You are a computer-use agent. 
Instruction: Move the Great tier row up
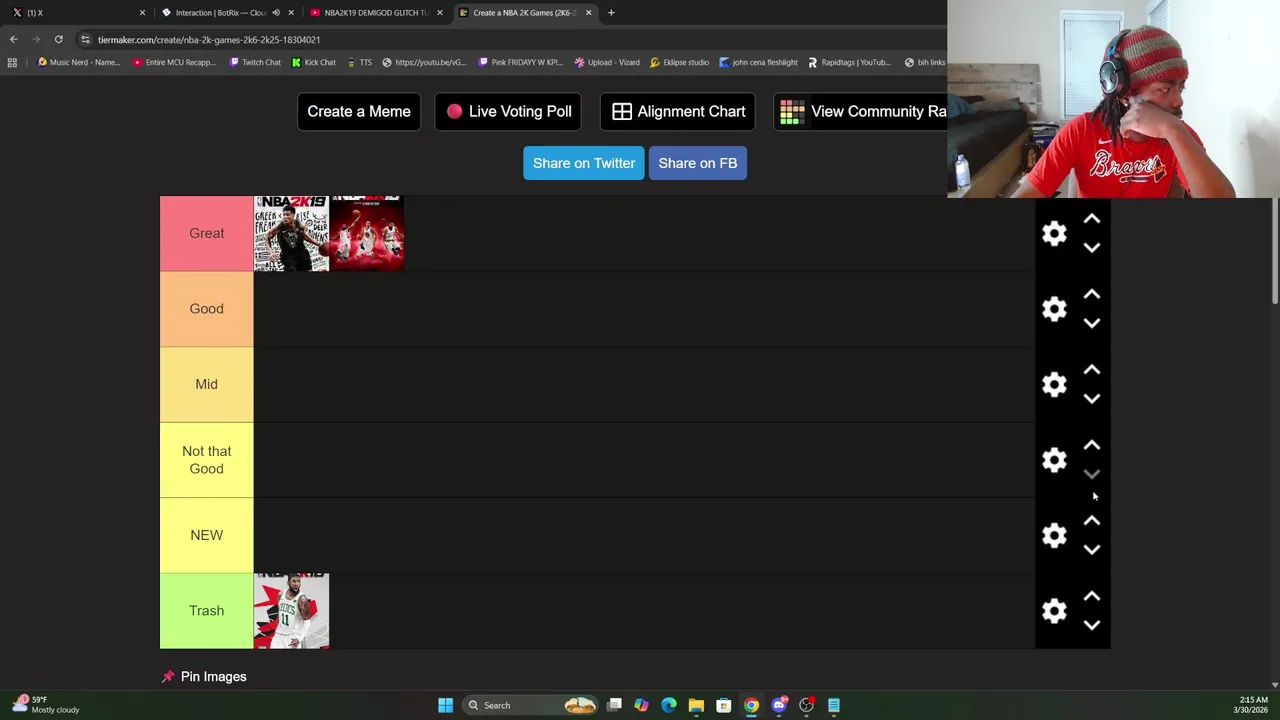tap(1092, 219)
